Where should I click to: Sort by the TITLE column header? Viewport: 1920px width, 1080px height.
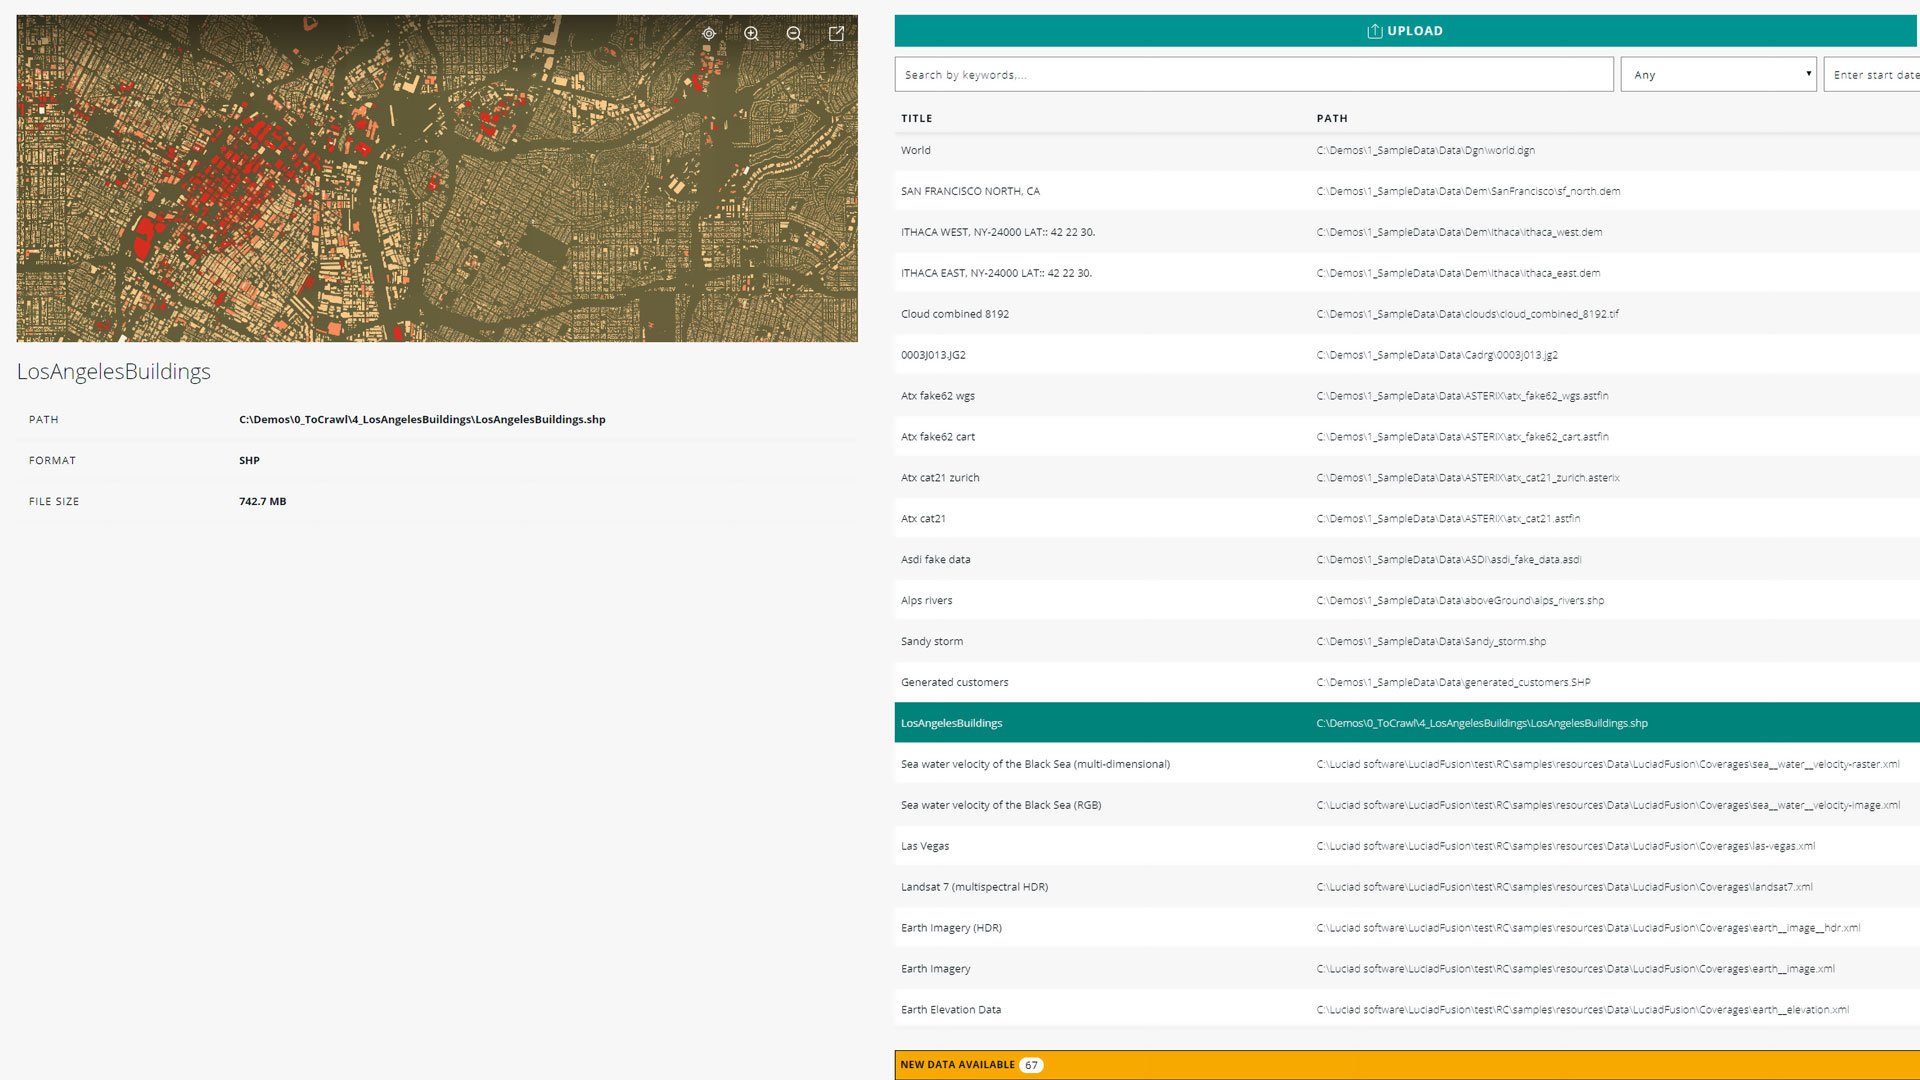(916, 118)
